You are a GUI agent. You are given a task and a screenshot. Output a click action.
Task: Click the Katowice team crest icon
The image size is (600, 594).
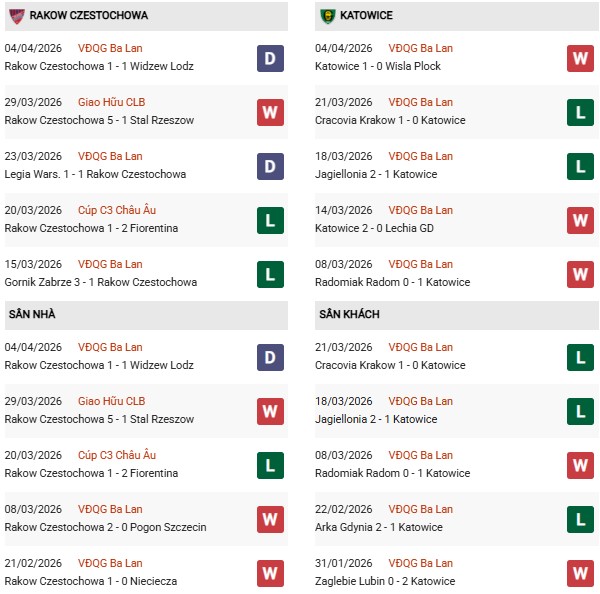(x=327, y=16)
